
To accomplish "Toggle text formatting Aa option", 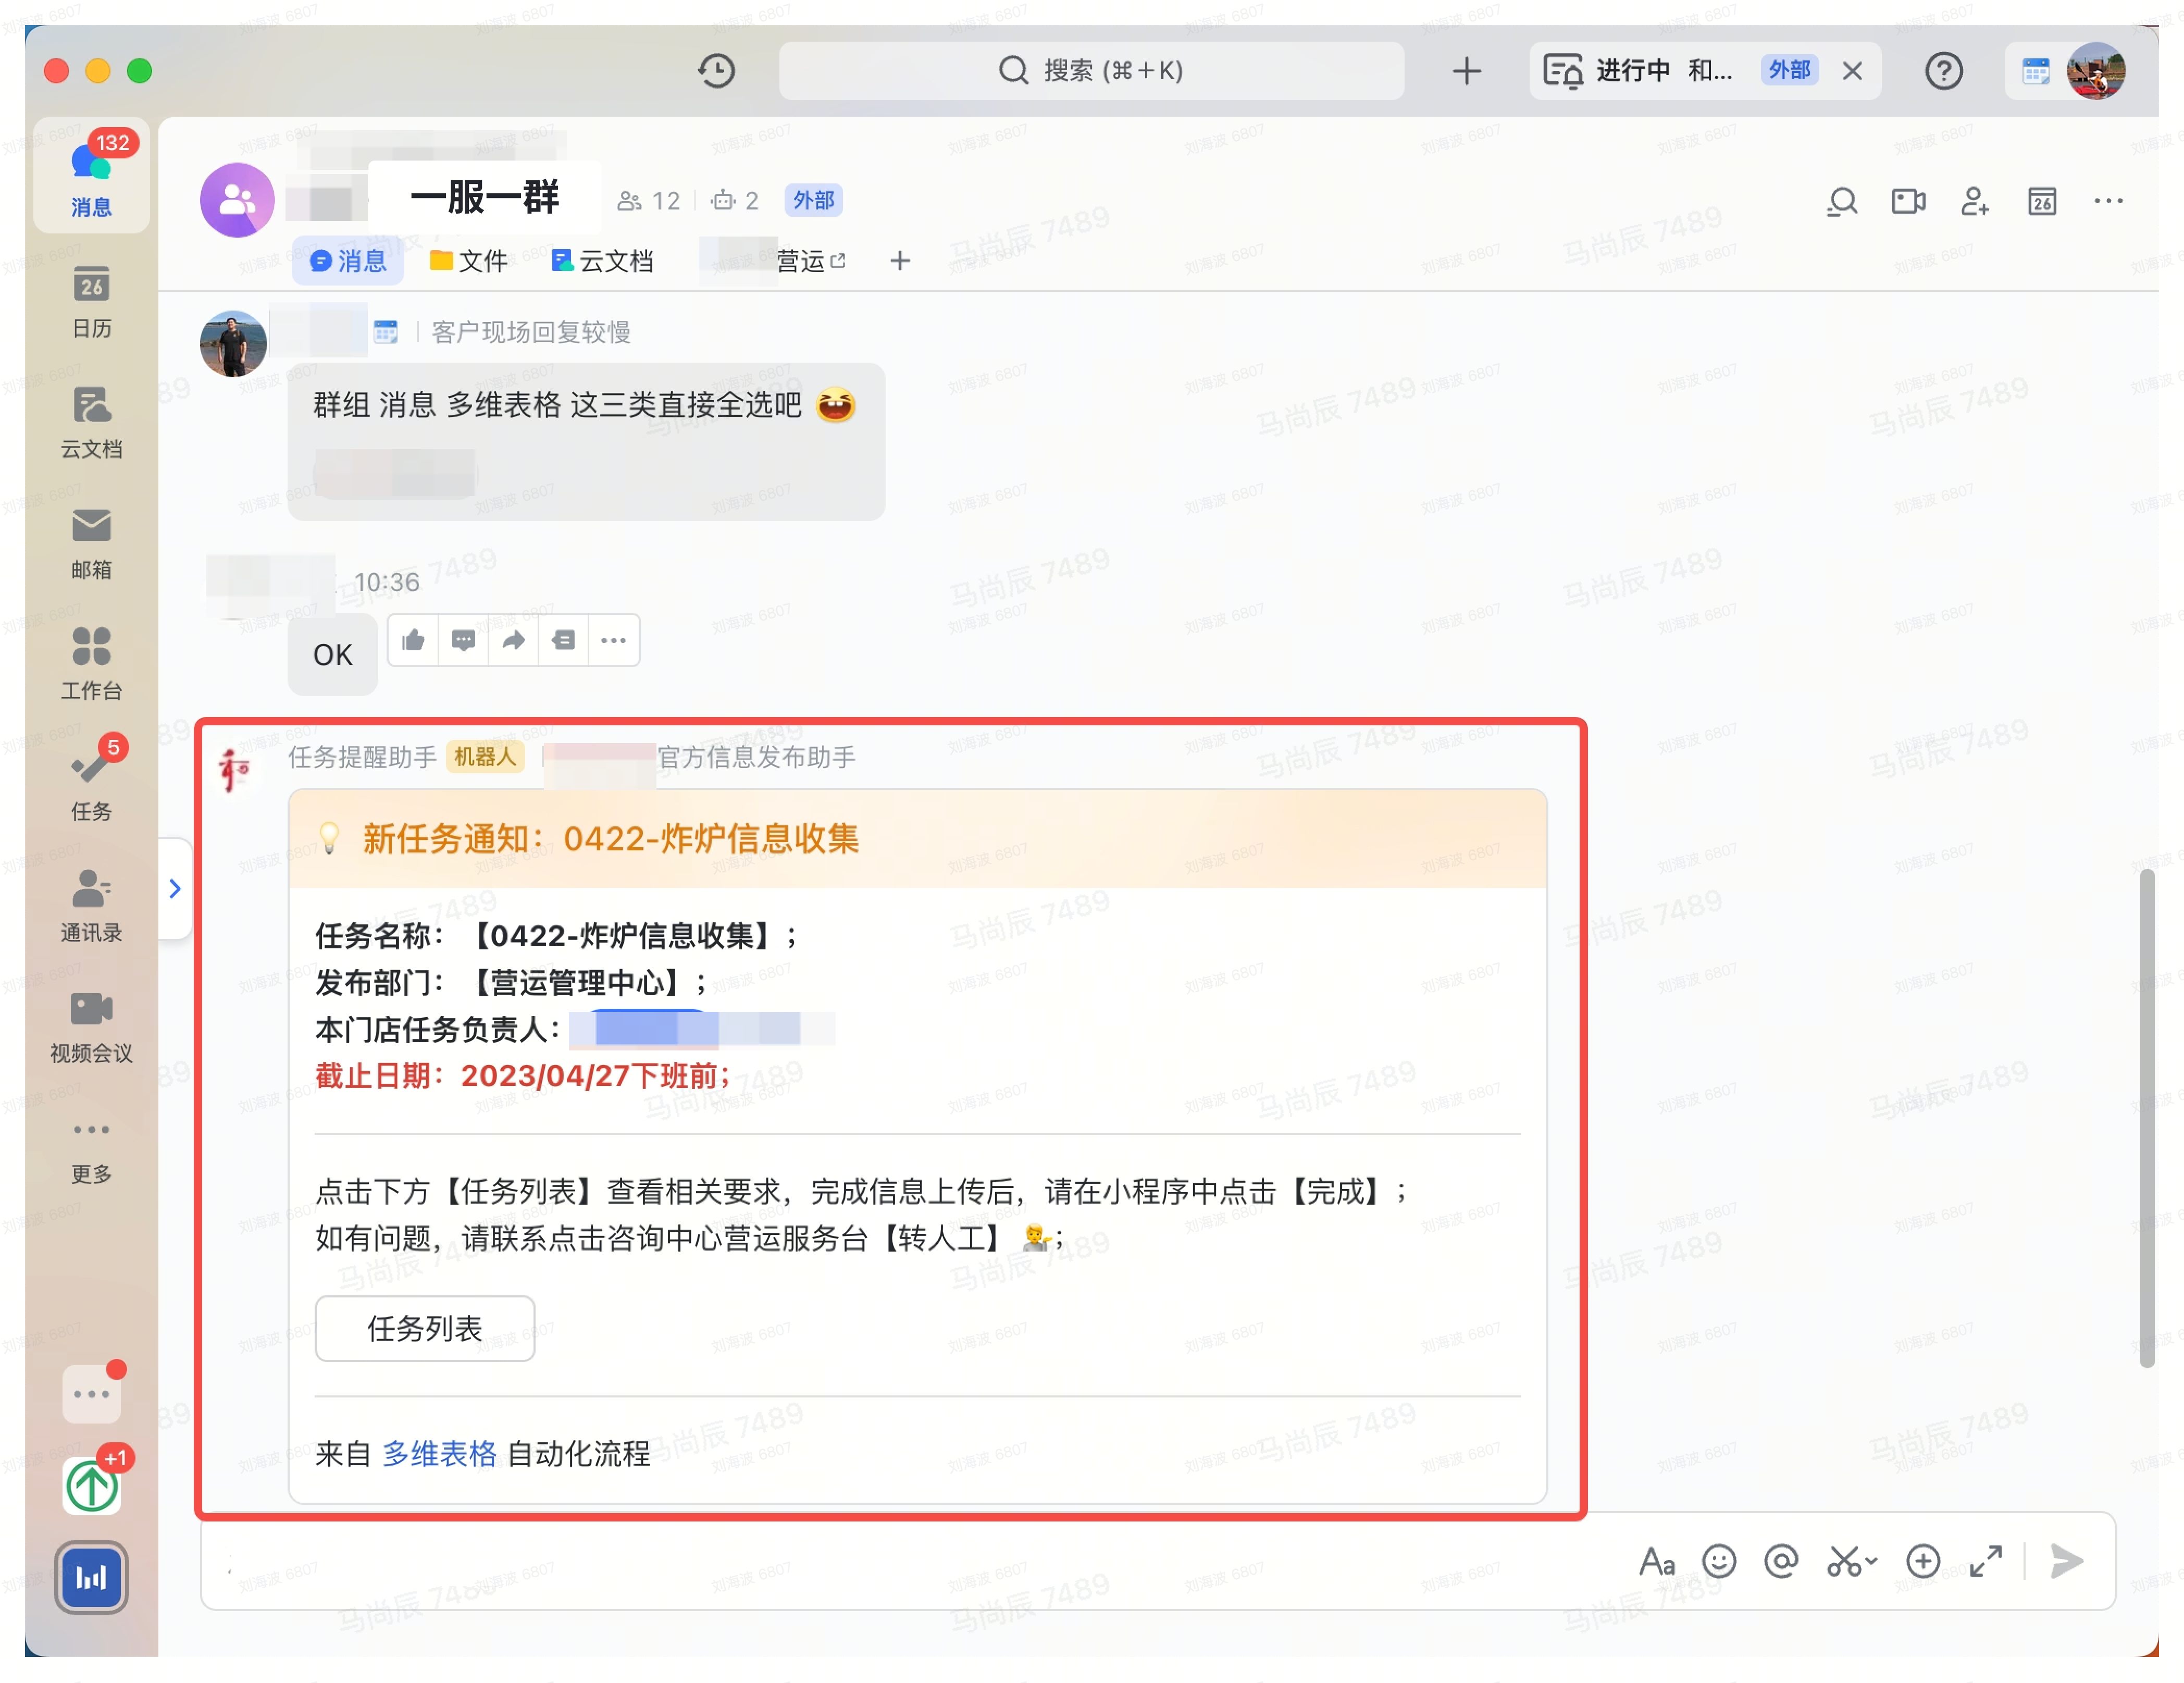I will 1656,1561.
